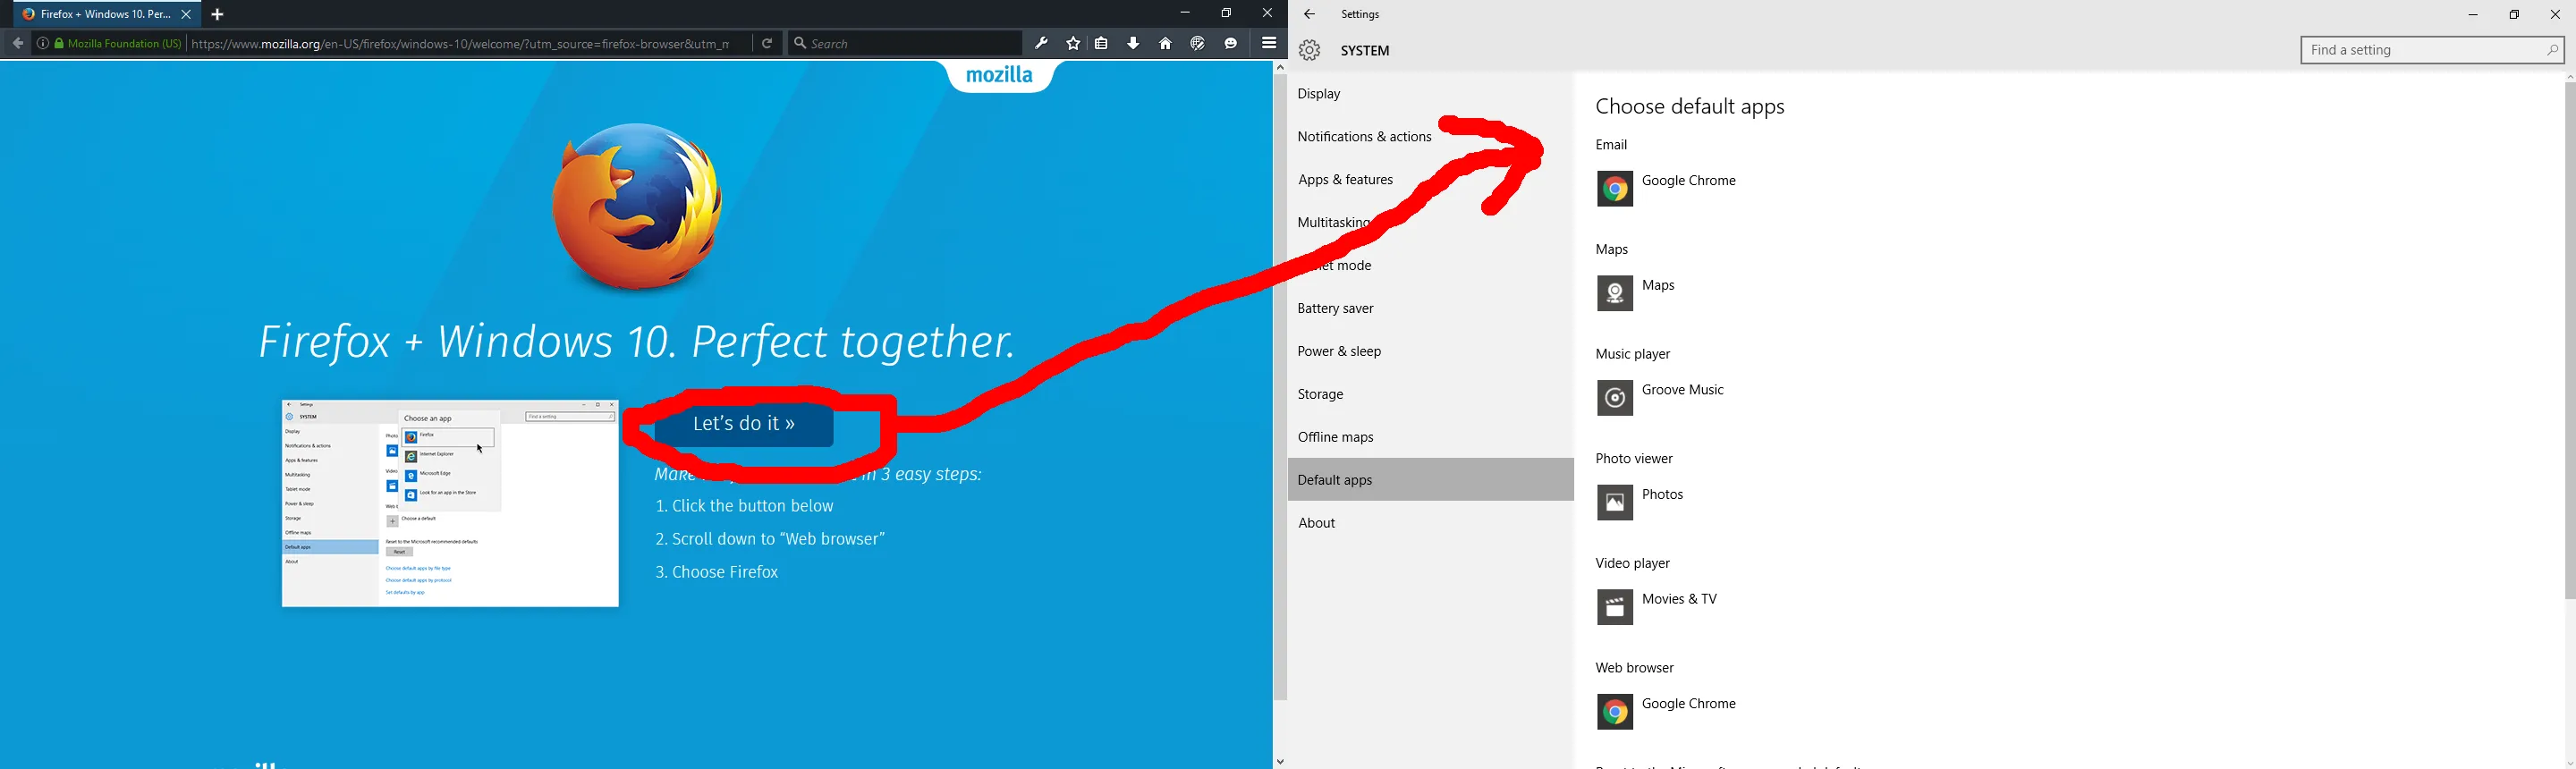Open Apps & features settings
Viewport: 2576px width, 769px height.
click(1431, 180)
